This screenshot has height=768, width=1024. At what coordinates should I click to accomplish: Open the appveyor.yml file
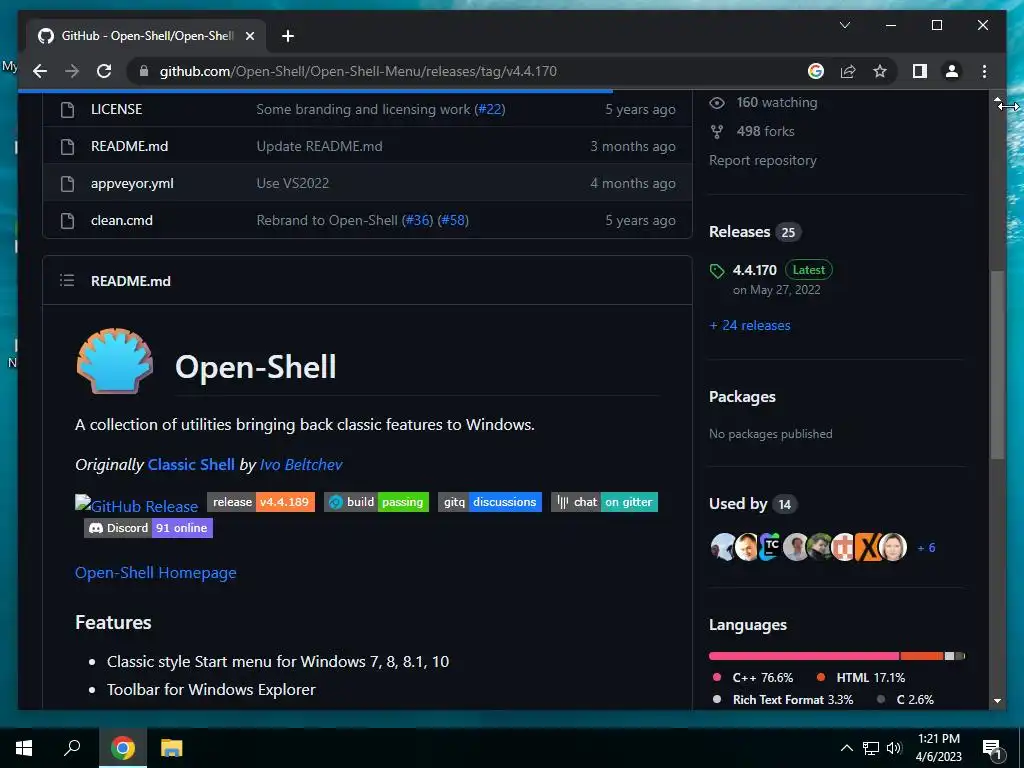(x=132, y=184)
